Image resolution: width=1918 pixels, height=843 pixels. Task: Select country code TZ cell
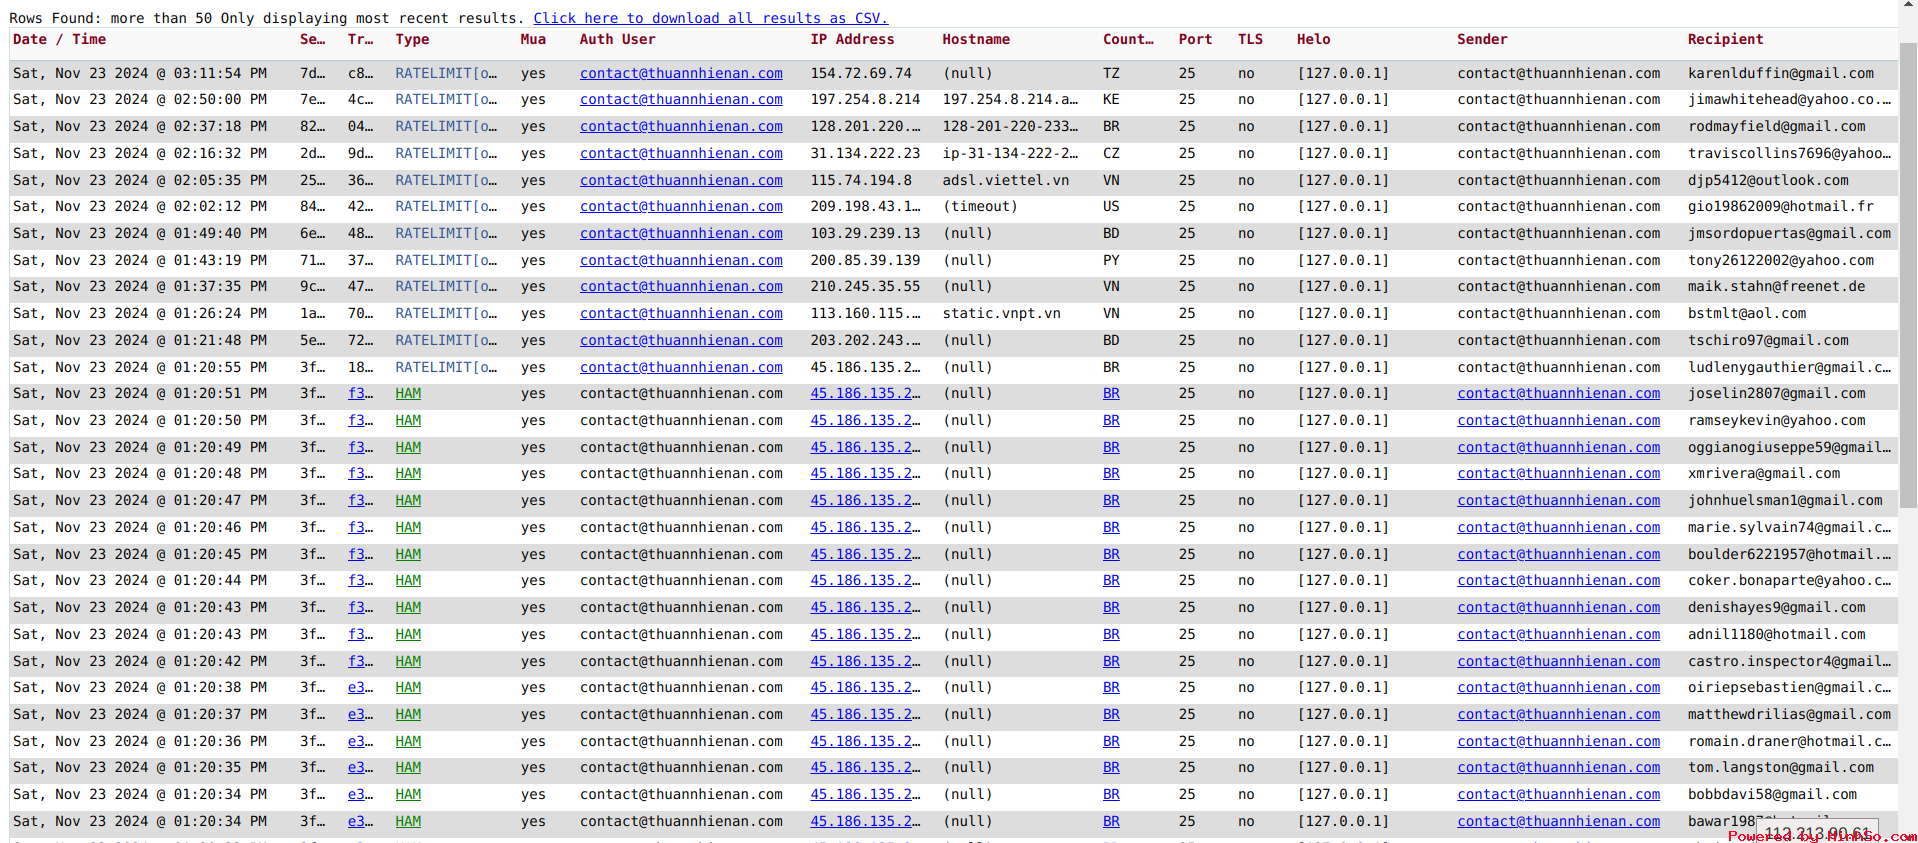1111,73
